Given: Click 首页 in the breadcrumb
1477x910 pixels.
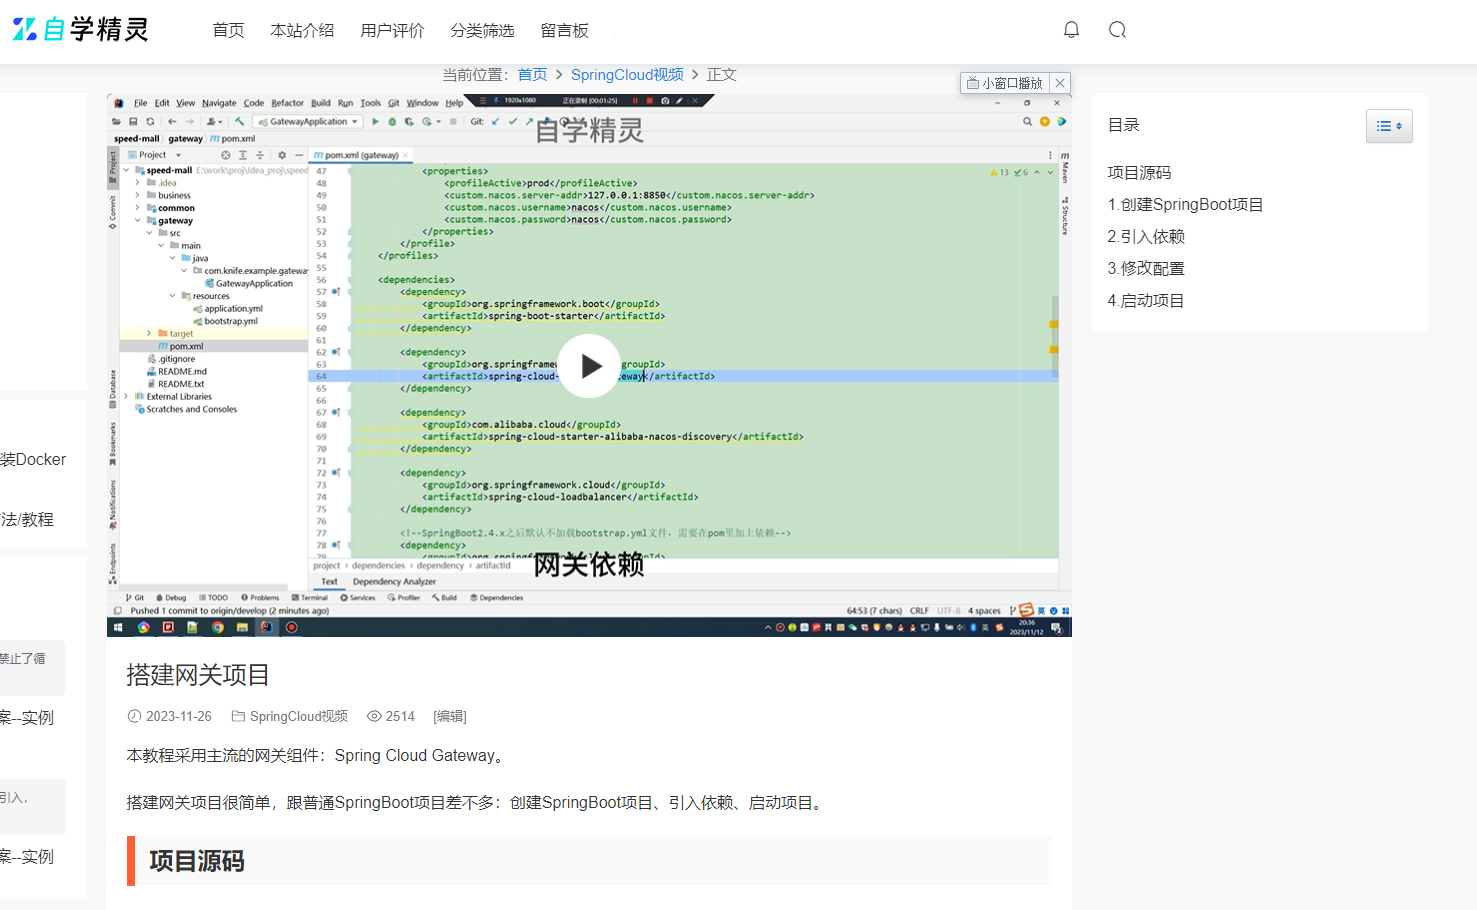Looking at the screenshot, I should pyautogui.click(x=532, y=75).
